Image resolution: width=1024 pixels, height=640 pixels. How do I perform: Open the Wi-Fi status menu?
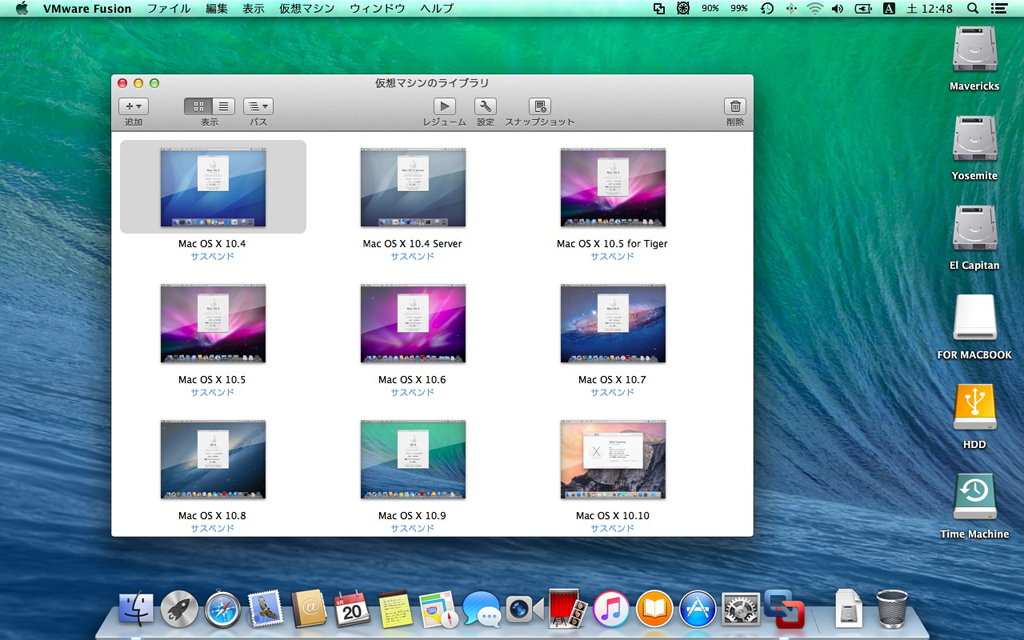click(x=814, y=8)
